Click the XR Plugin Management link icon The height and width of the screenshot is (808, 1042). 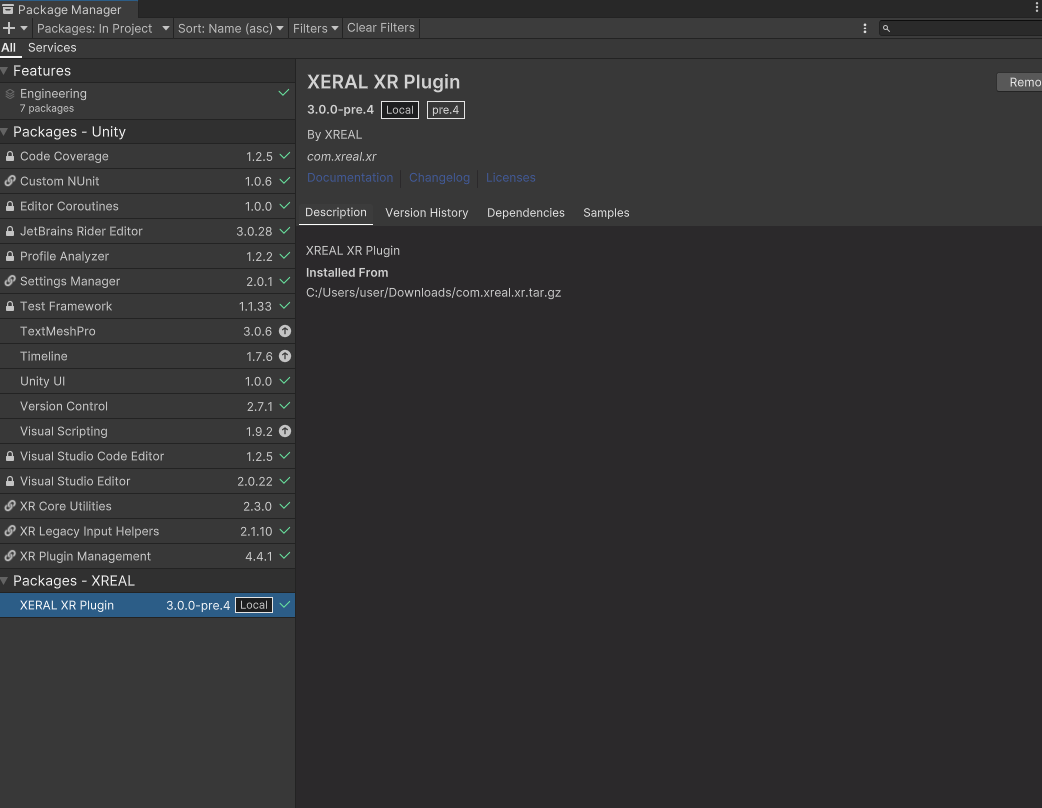[x=10, y=556]
